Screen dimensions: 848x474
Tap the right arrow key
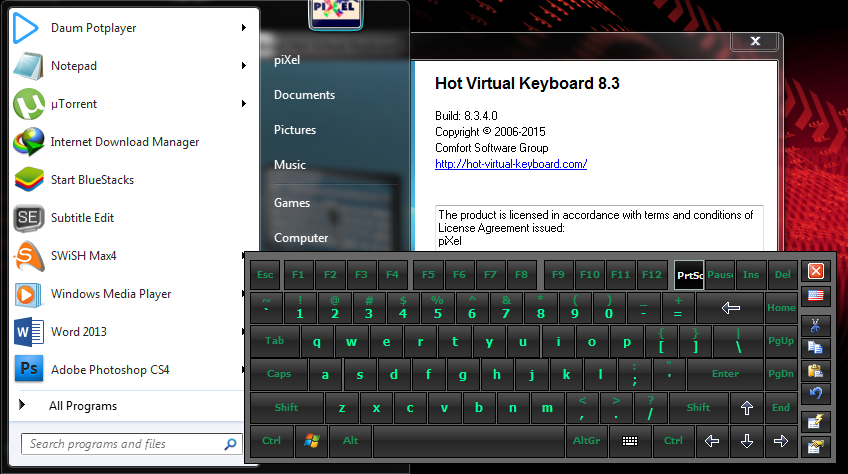click(781, 441)
